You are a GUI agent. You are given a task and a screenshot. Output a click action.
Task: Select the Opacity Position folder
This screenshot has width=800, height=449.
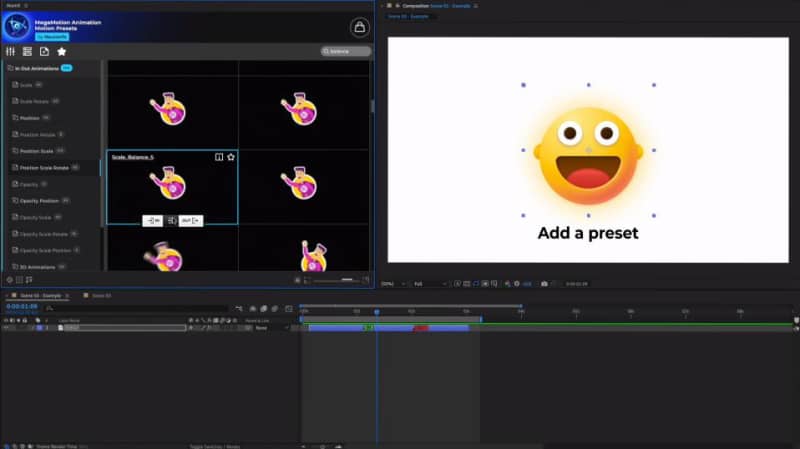pos(39,201)
